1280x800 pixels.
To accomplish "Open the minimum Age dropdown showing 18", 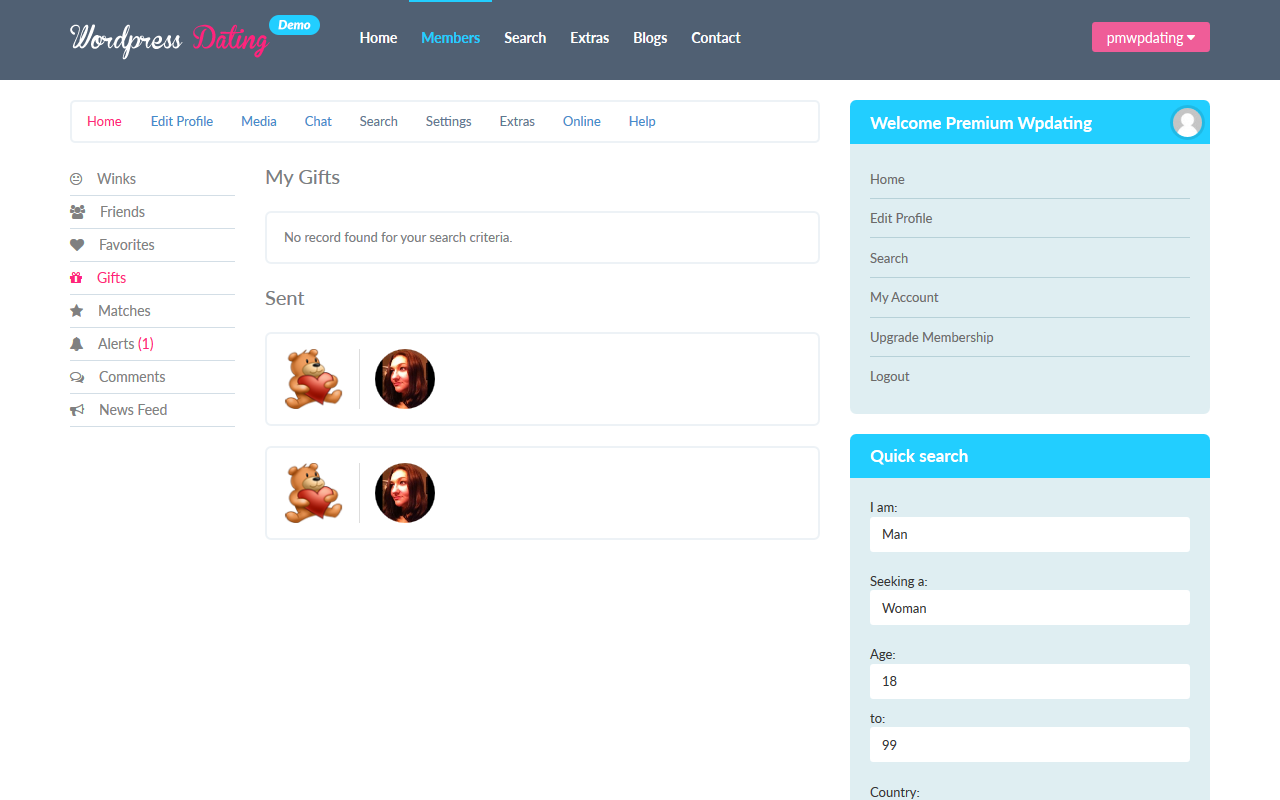I will pos(1030,681).
